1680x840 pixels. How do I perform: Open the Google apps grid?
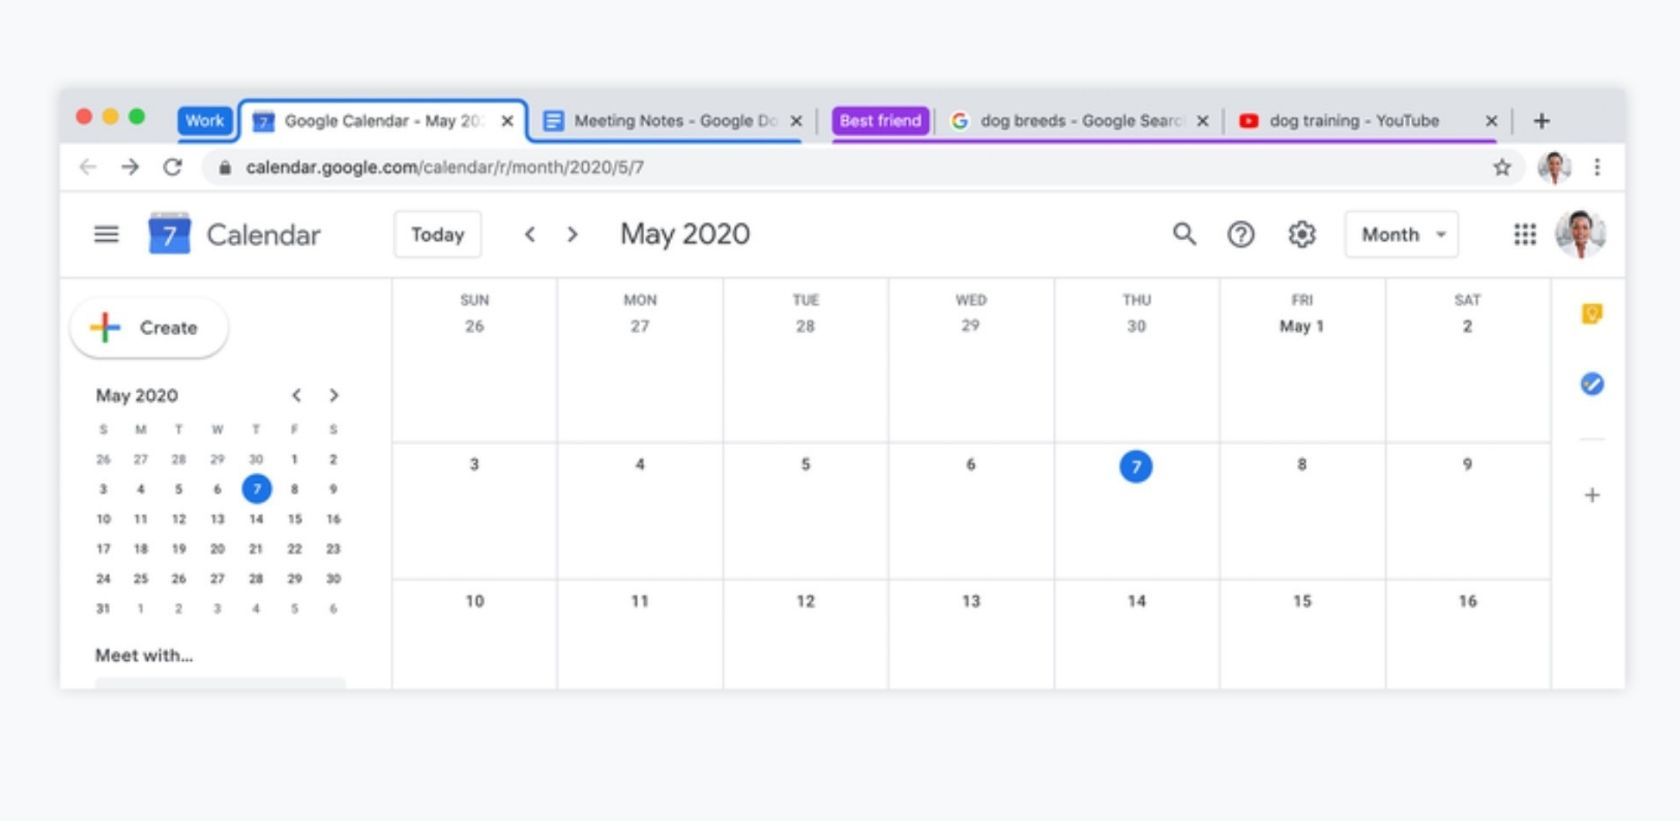[1524, 234]
